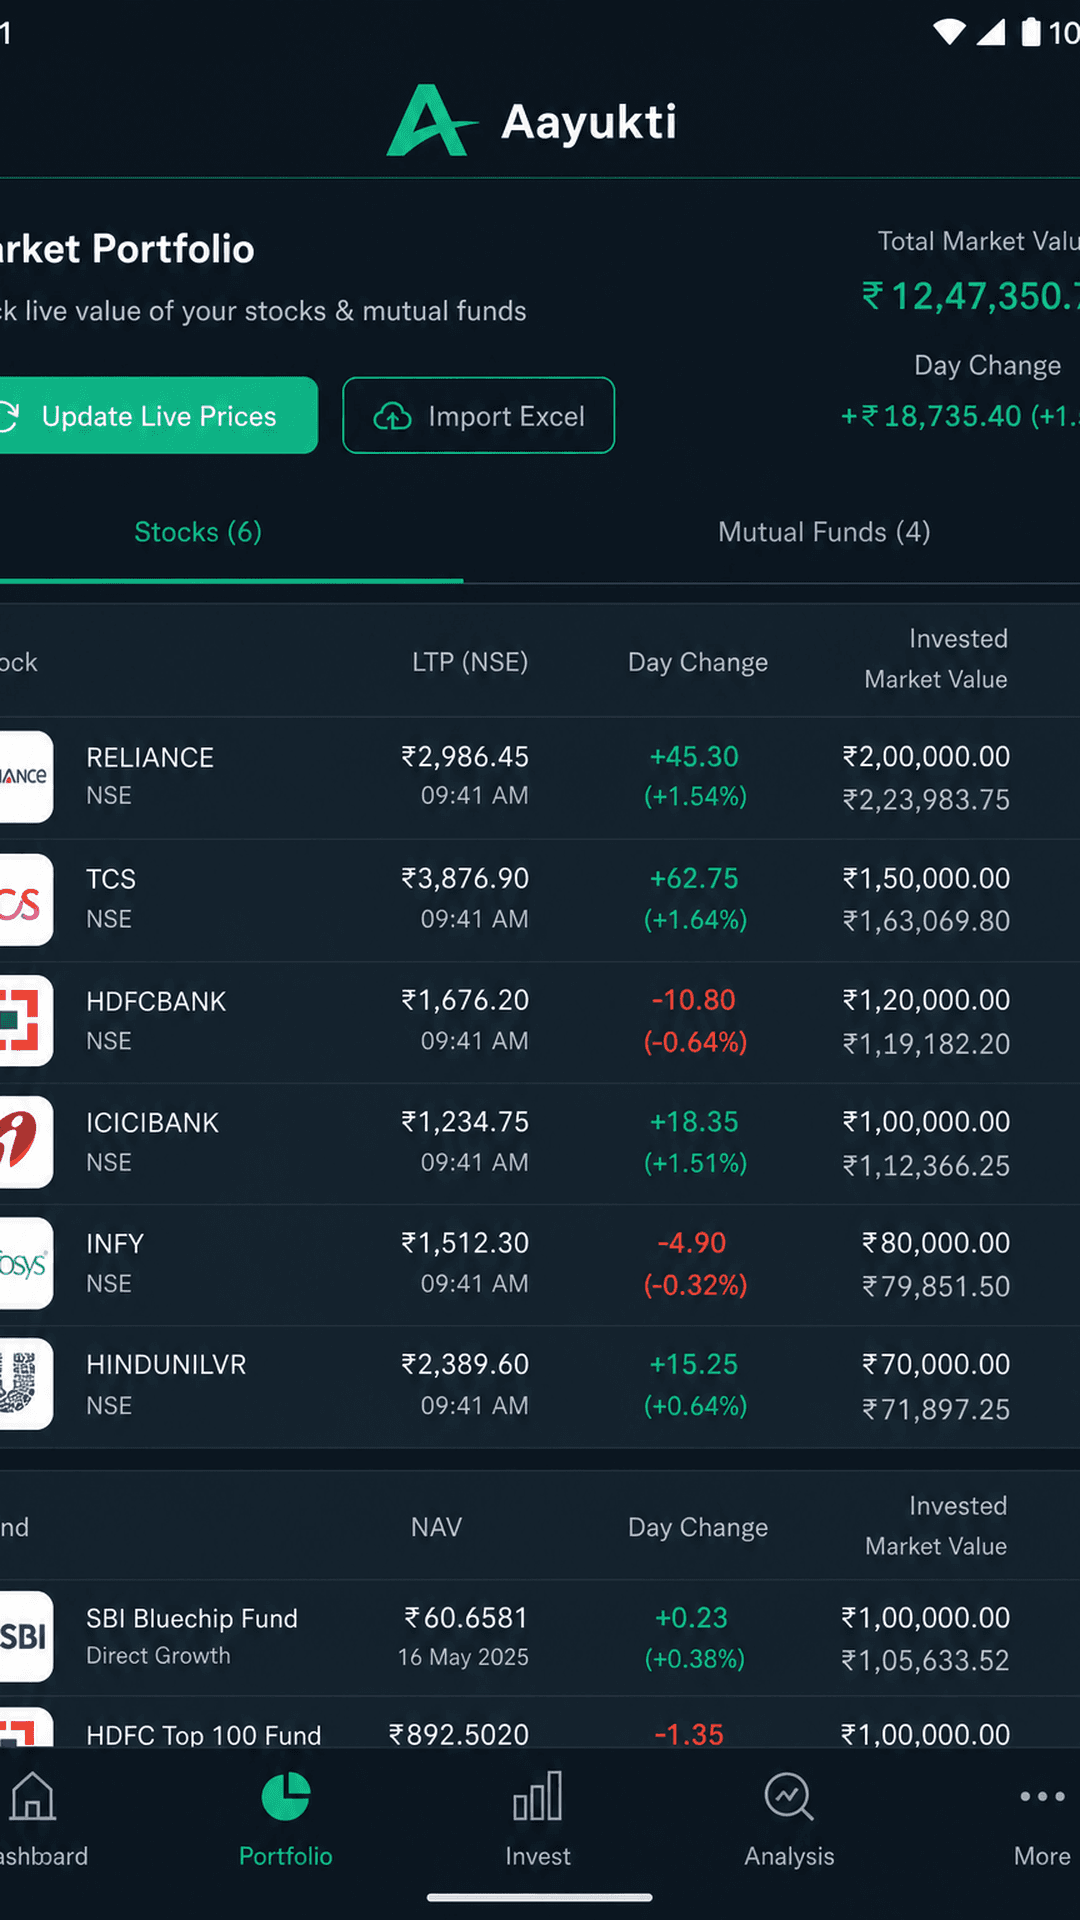Click HDFCBANK market value ₹1,19,182.20
Image resolution: width=1080 pixels, height=1920 pixels.
point(926,1044)
